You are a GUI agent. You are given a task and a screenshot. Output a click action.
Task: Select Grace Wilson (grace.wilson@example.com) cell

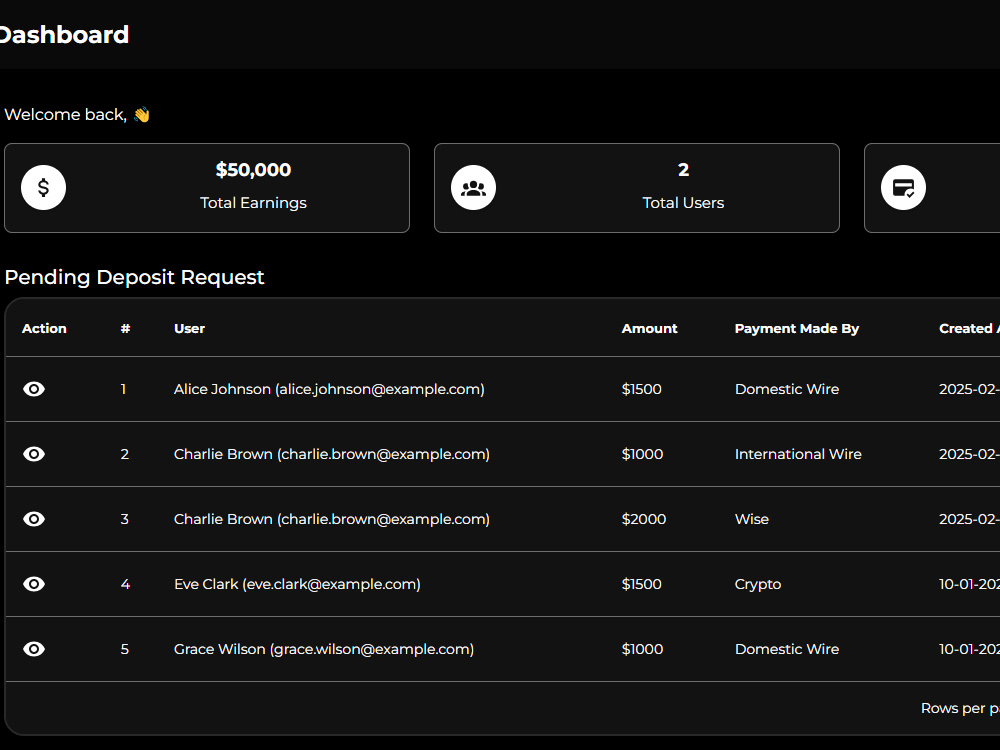point(324,649)
